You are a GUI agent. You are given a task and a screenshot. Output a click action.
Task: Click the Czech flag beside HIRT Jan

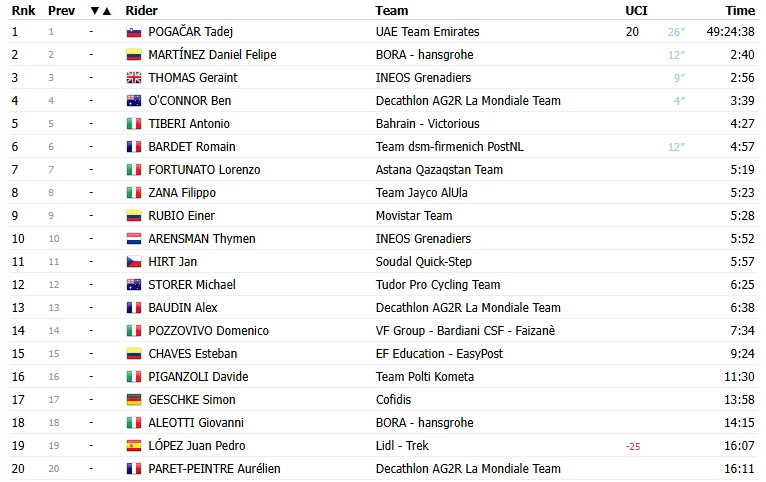point(134,262)
